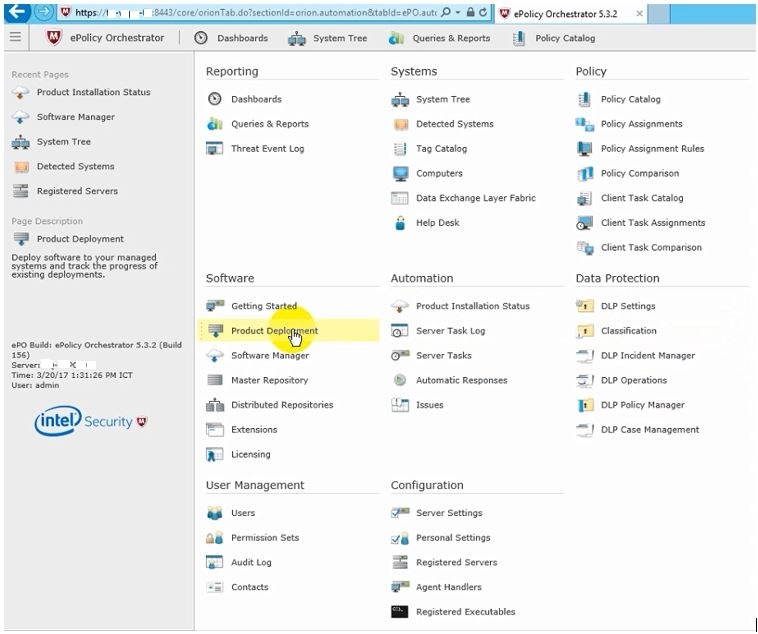Open Server Settings under Configuration
758x634 pixels.
[449, 513]
